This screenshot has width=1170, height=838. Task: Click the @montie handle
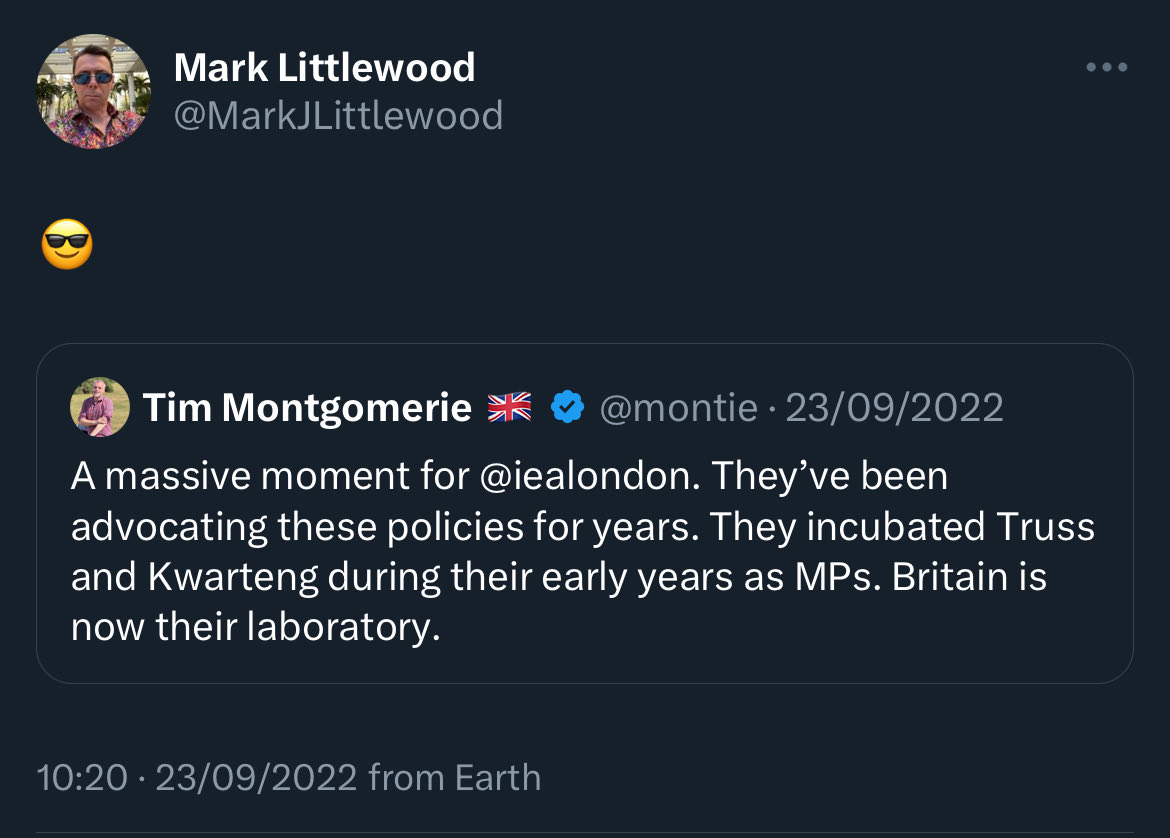(677, 408)
